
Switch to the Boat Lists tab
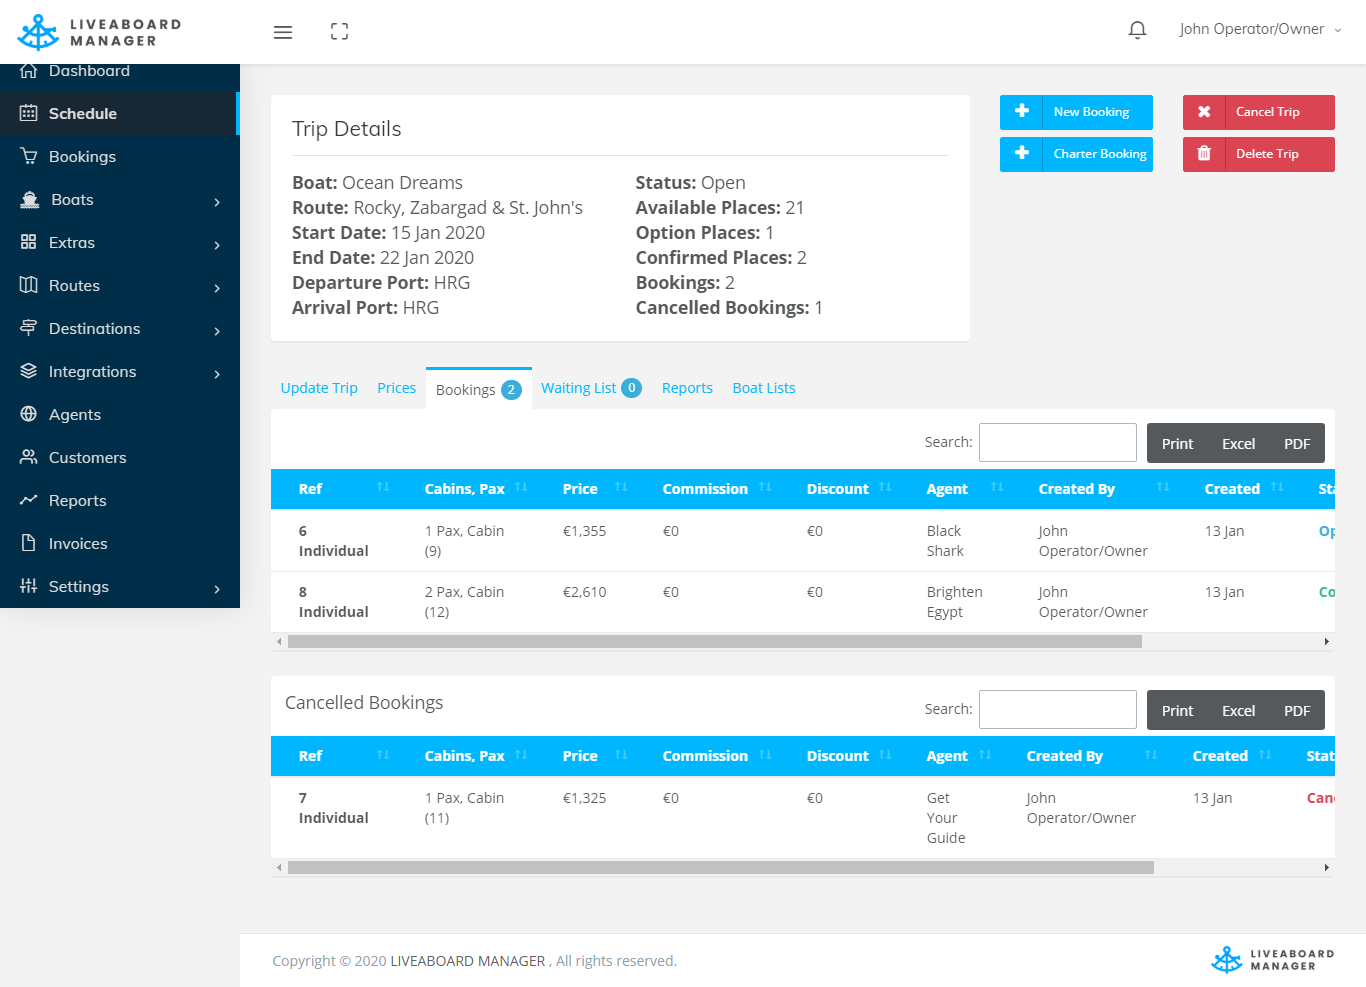tap(763, 388)
